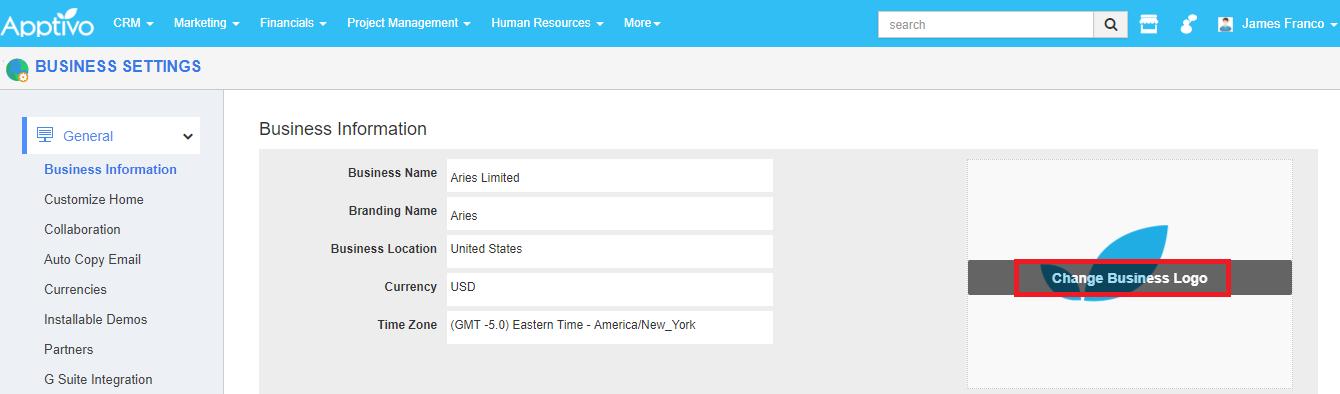Open the CRM dropdown menu
Screen dimensions: 1340x394
(x=133, y=23)
